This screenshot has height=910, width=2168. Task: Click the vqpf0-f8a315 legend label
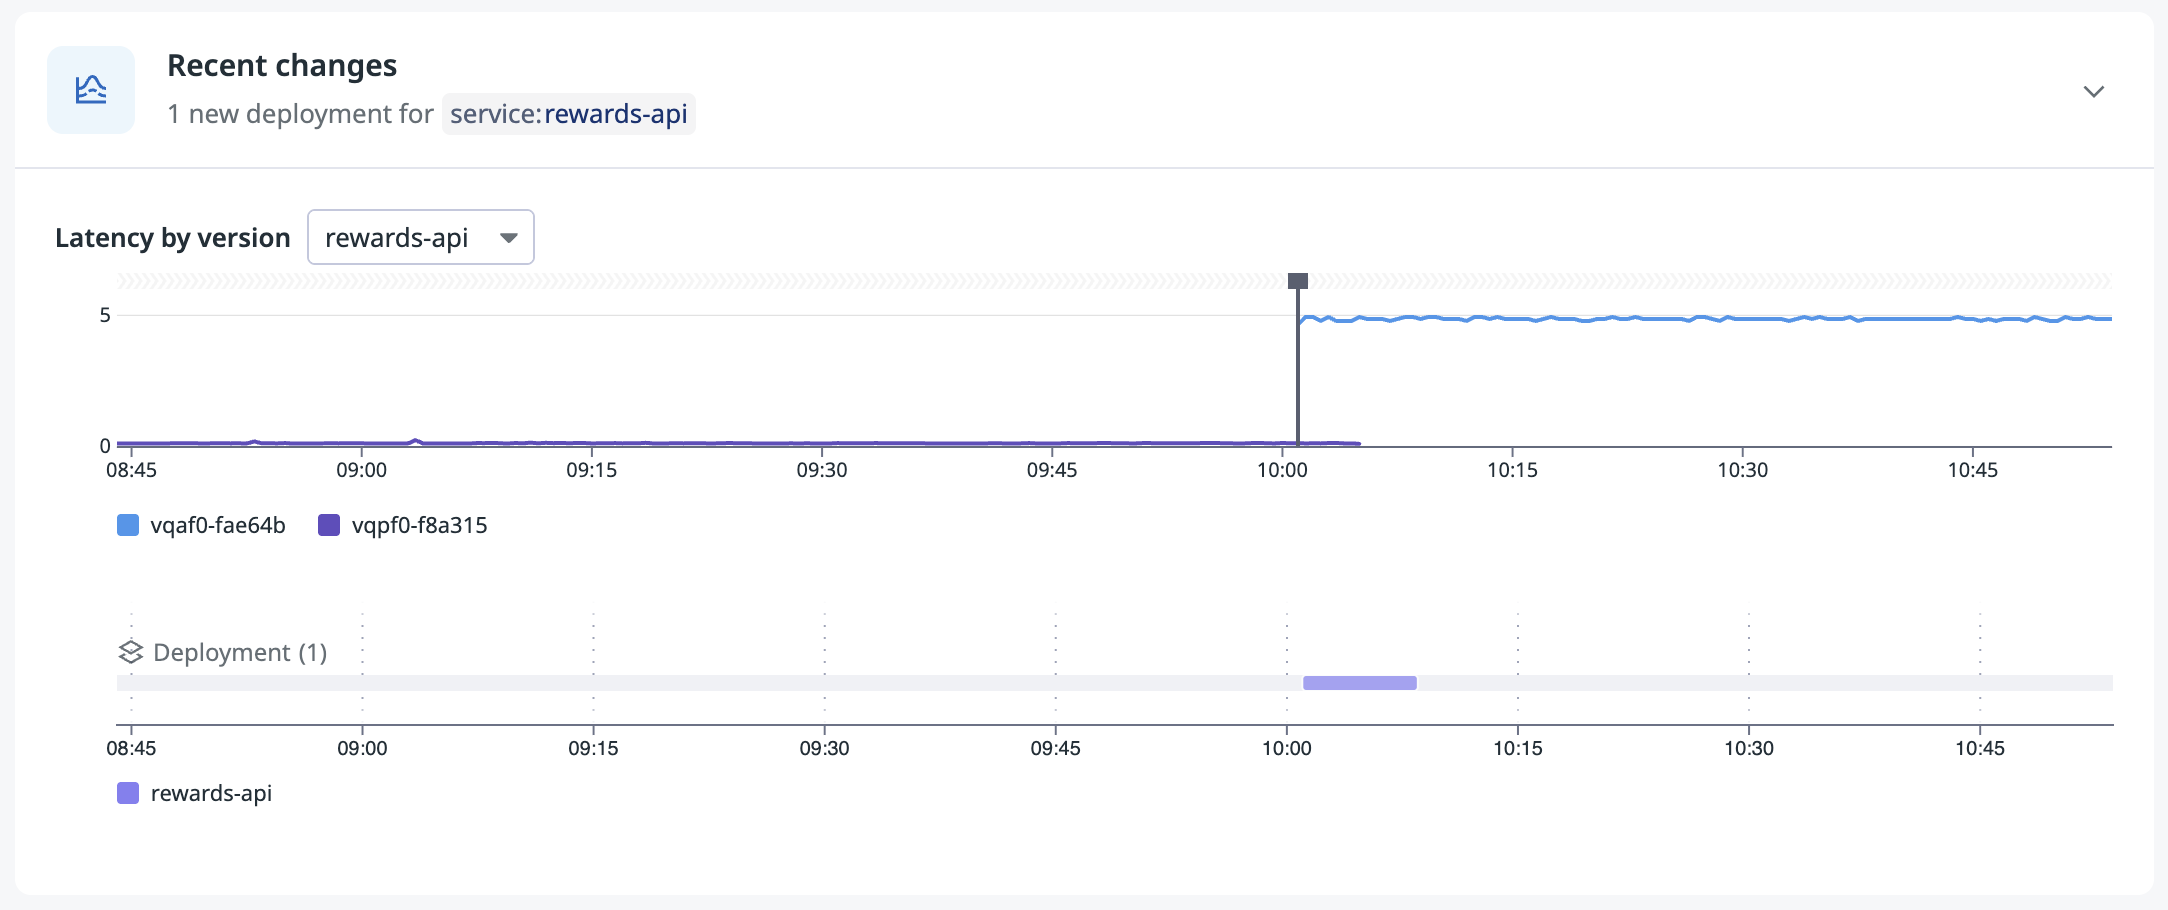419,525
